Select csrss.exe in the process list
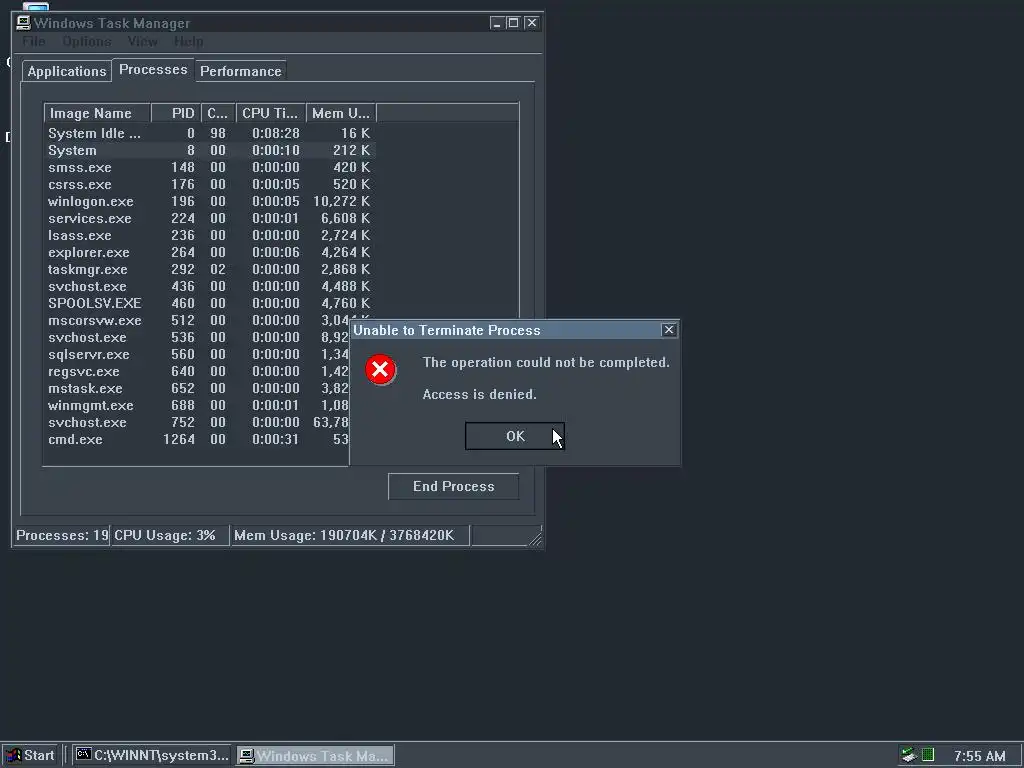 pyautogui.click(x=210, y=184)
